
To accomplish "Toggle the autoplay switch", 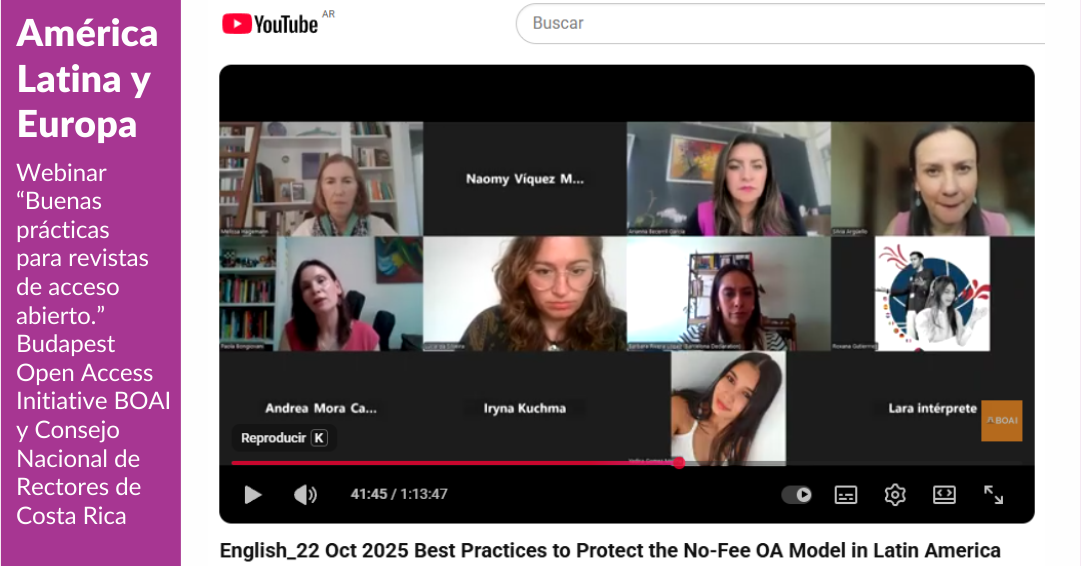I will (x=796, y=495).
